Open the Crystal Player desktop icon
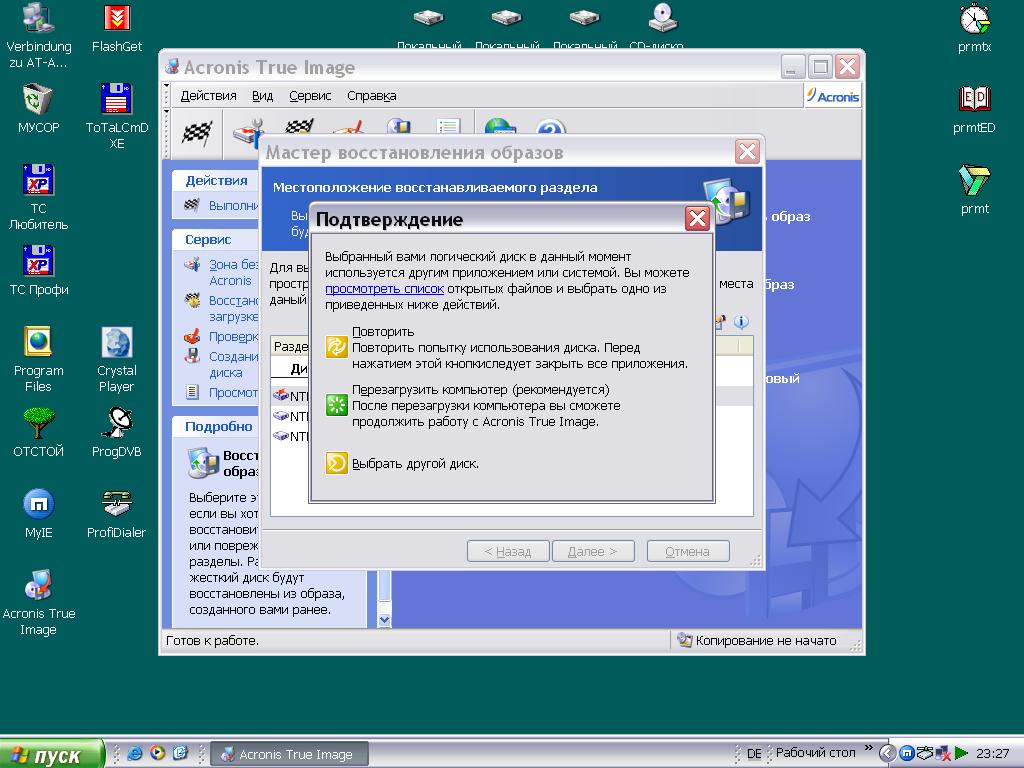This screenshot has width=1024, height=768. coord(117,359)
